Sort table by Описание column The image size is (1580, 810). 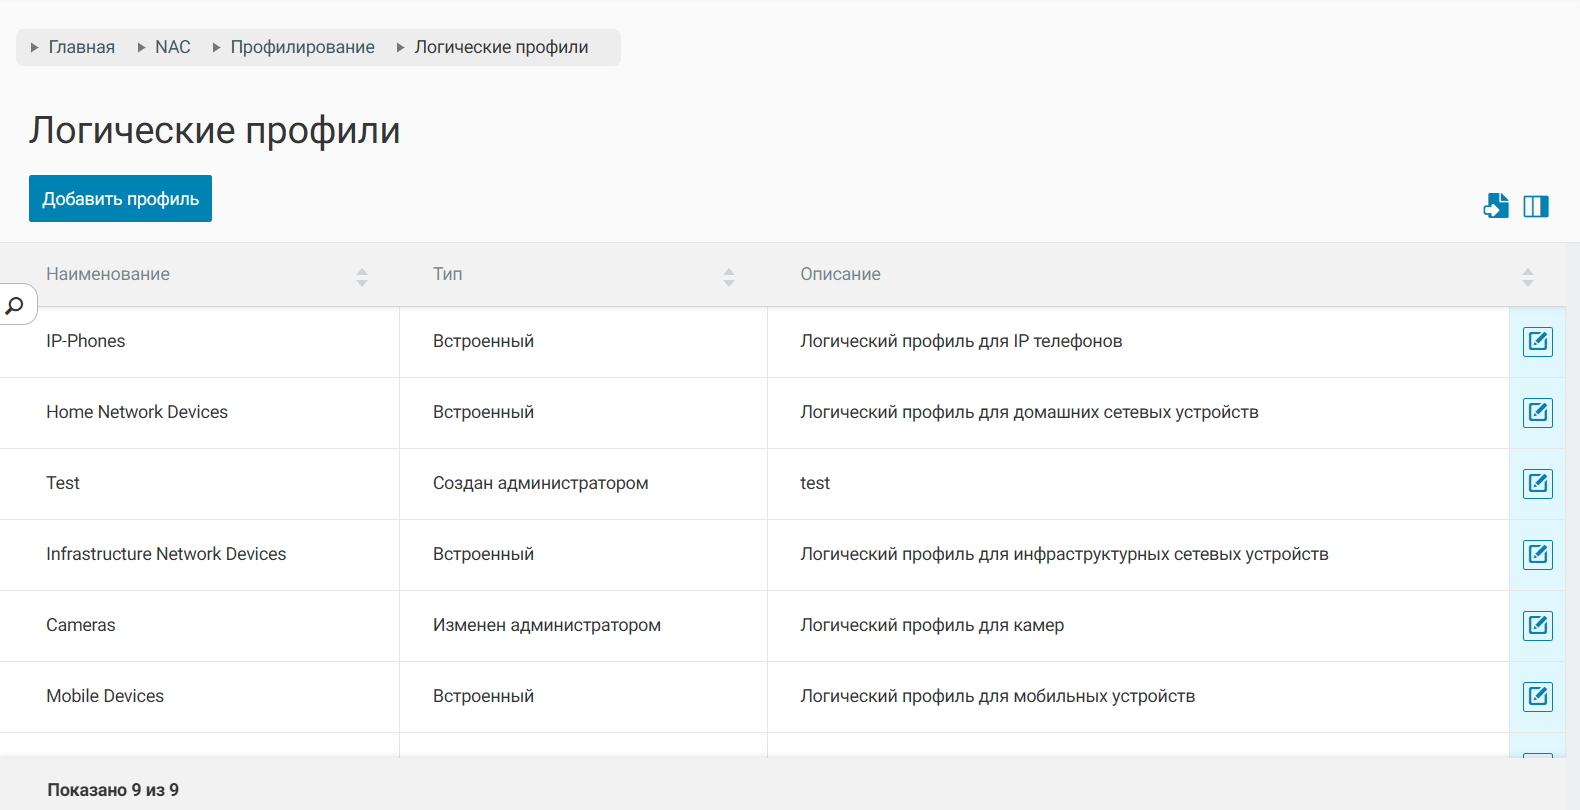click(1527, 277)
